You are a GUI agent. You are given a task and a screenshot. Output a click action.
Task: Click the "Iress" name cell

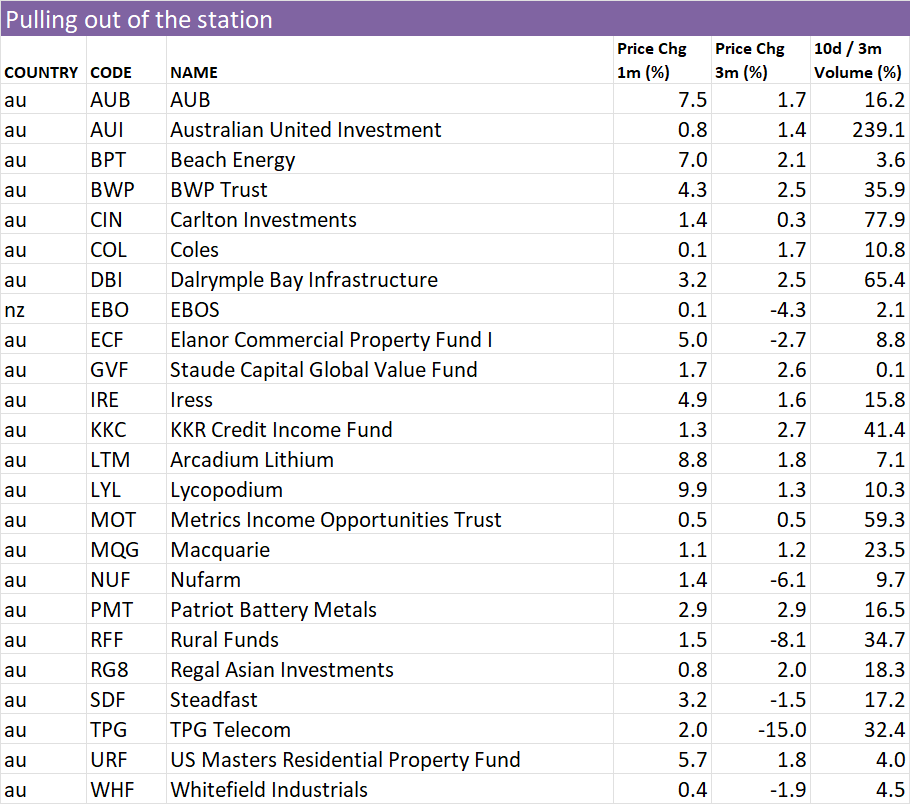coord(192,400)
